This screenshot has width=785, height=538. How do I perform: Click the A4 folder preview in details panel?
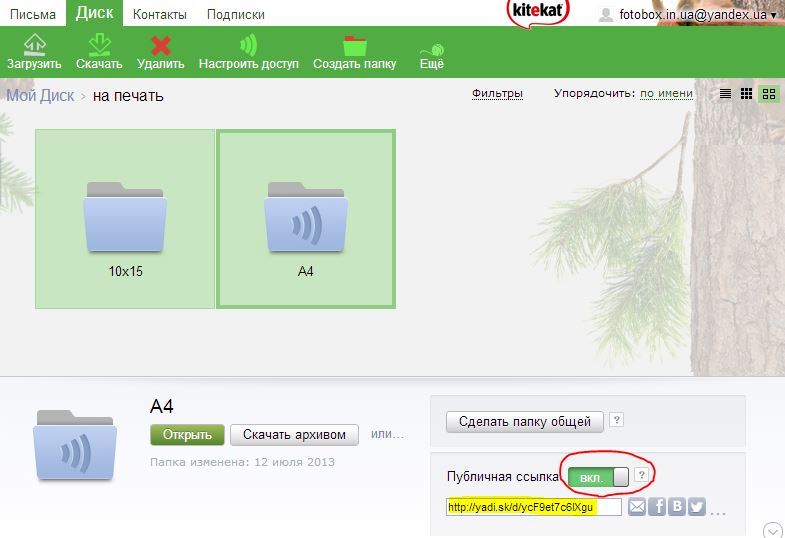pos(75,445)
